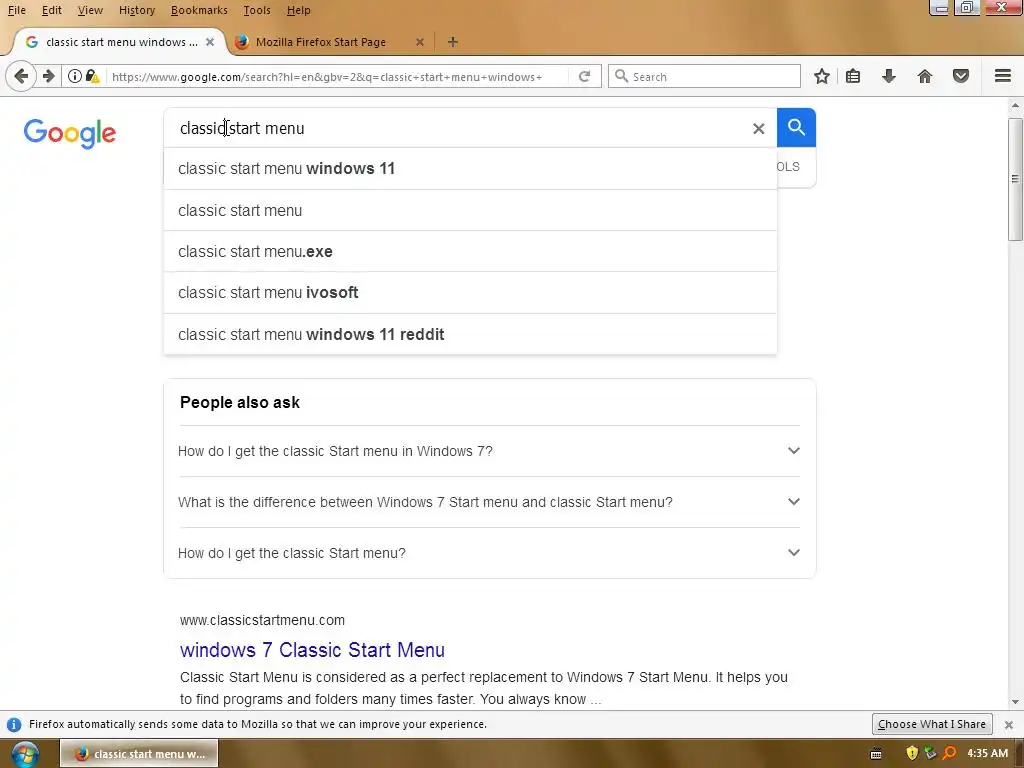Open the File menu
Image resolution: width=1024 pixels, height=768 pixels.
[x=17, y=10]
